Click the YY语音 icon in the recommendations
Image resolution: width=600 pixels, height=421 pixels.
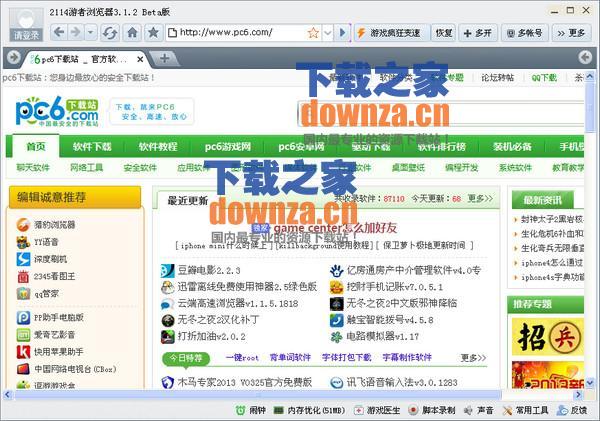tap(23, 242)
